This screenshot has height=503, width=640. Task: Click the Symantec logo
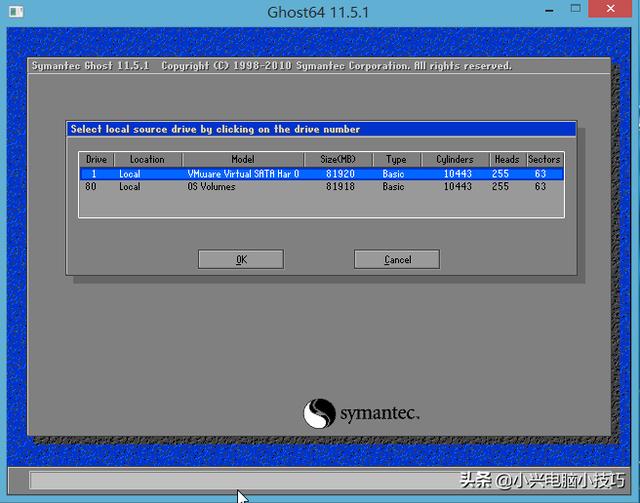coord(361,413)
